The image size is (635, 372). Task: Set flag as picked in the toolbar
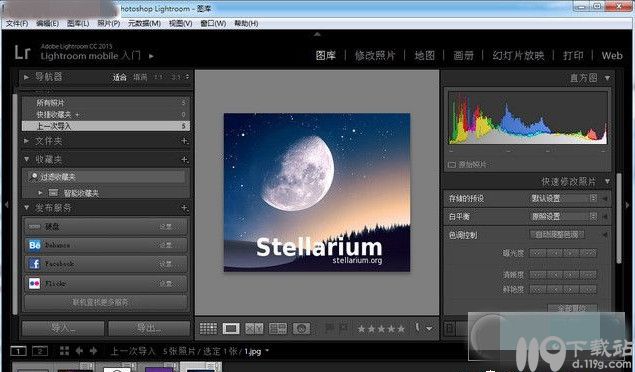pos(330,328)
